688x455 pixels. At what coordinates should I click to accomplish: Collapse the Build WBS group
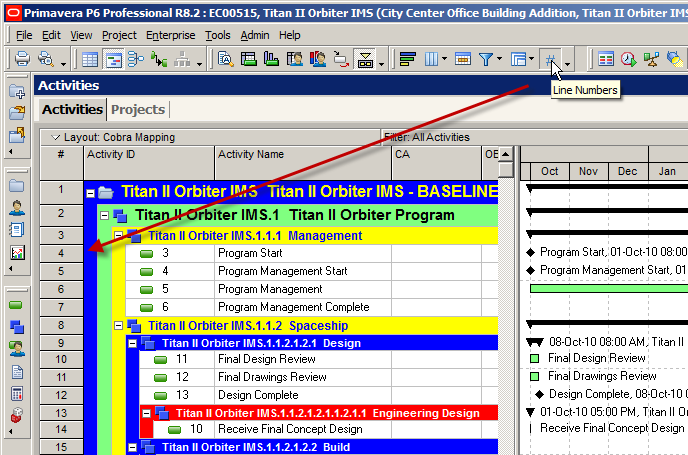click(133, 448)
